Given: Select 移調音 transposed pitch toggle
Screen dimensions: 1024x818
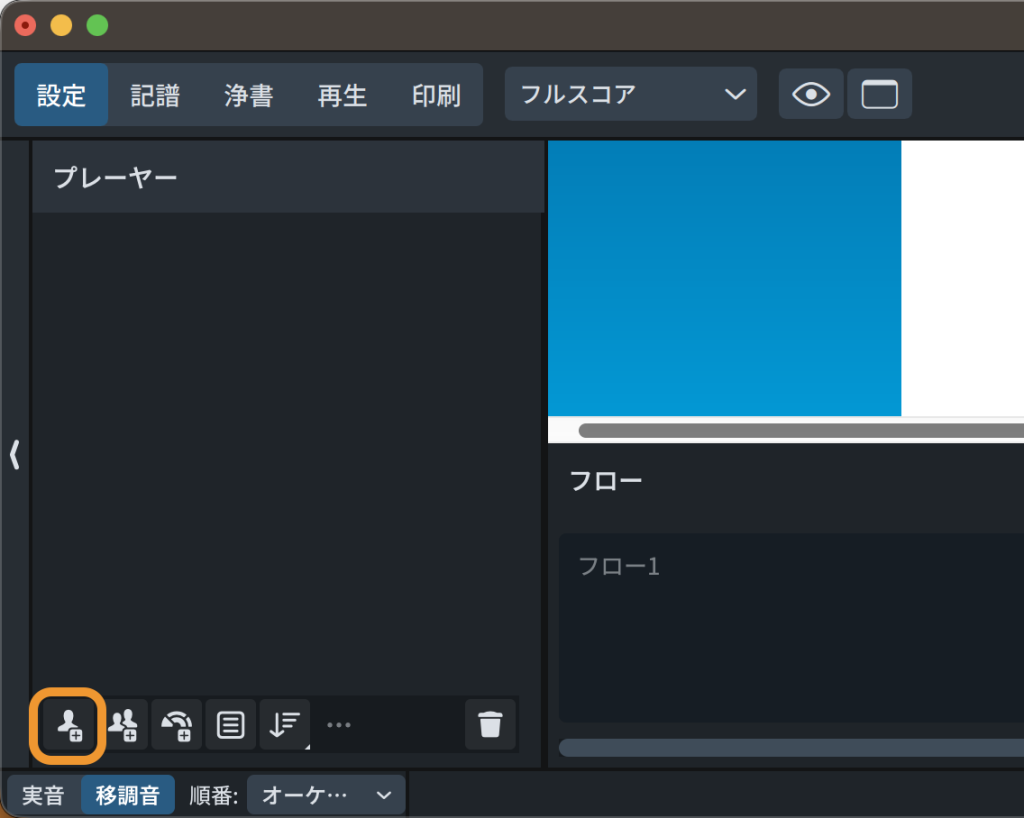Looking at the screenshot, I should coord(127,795).
